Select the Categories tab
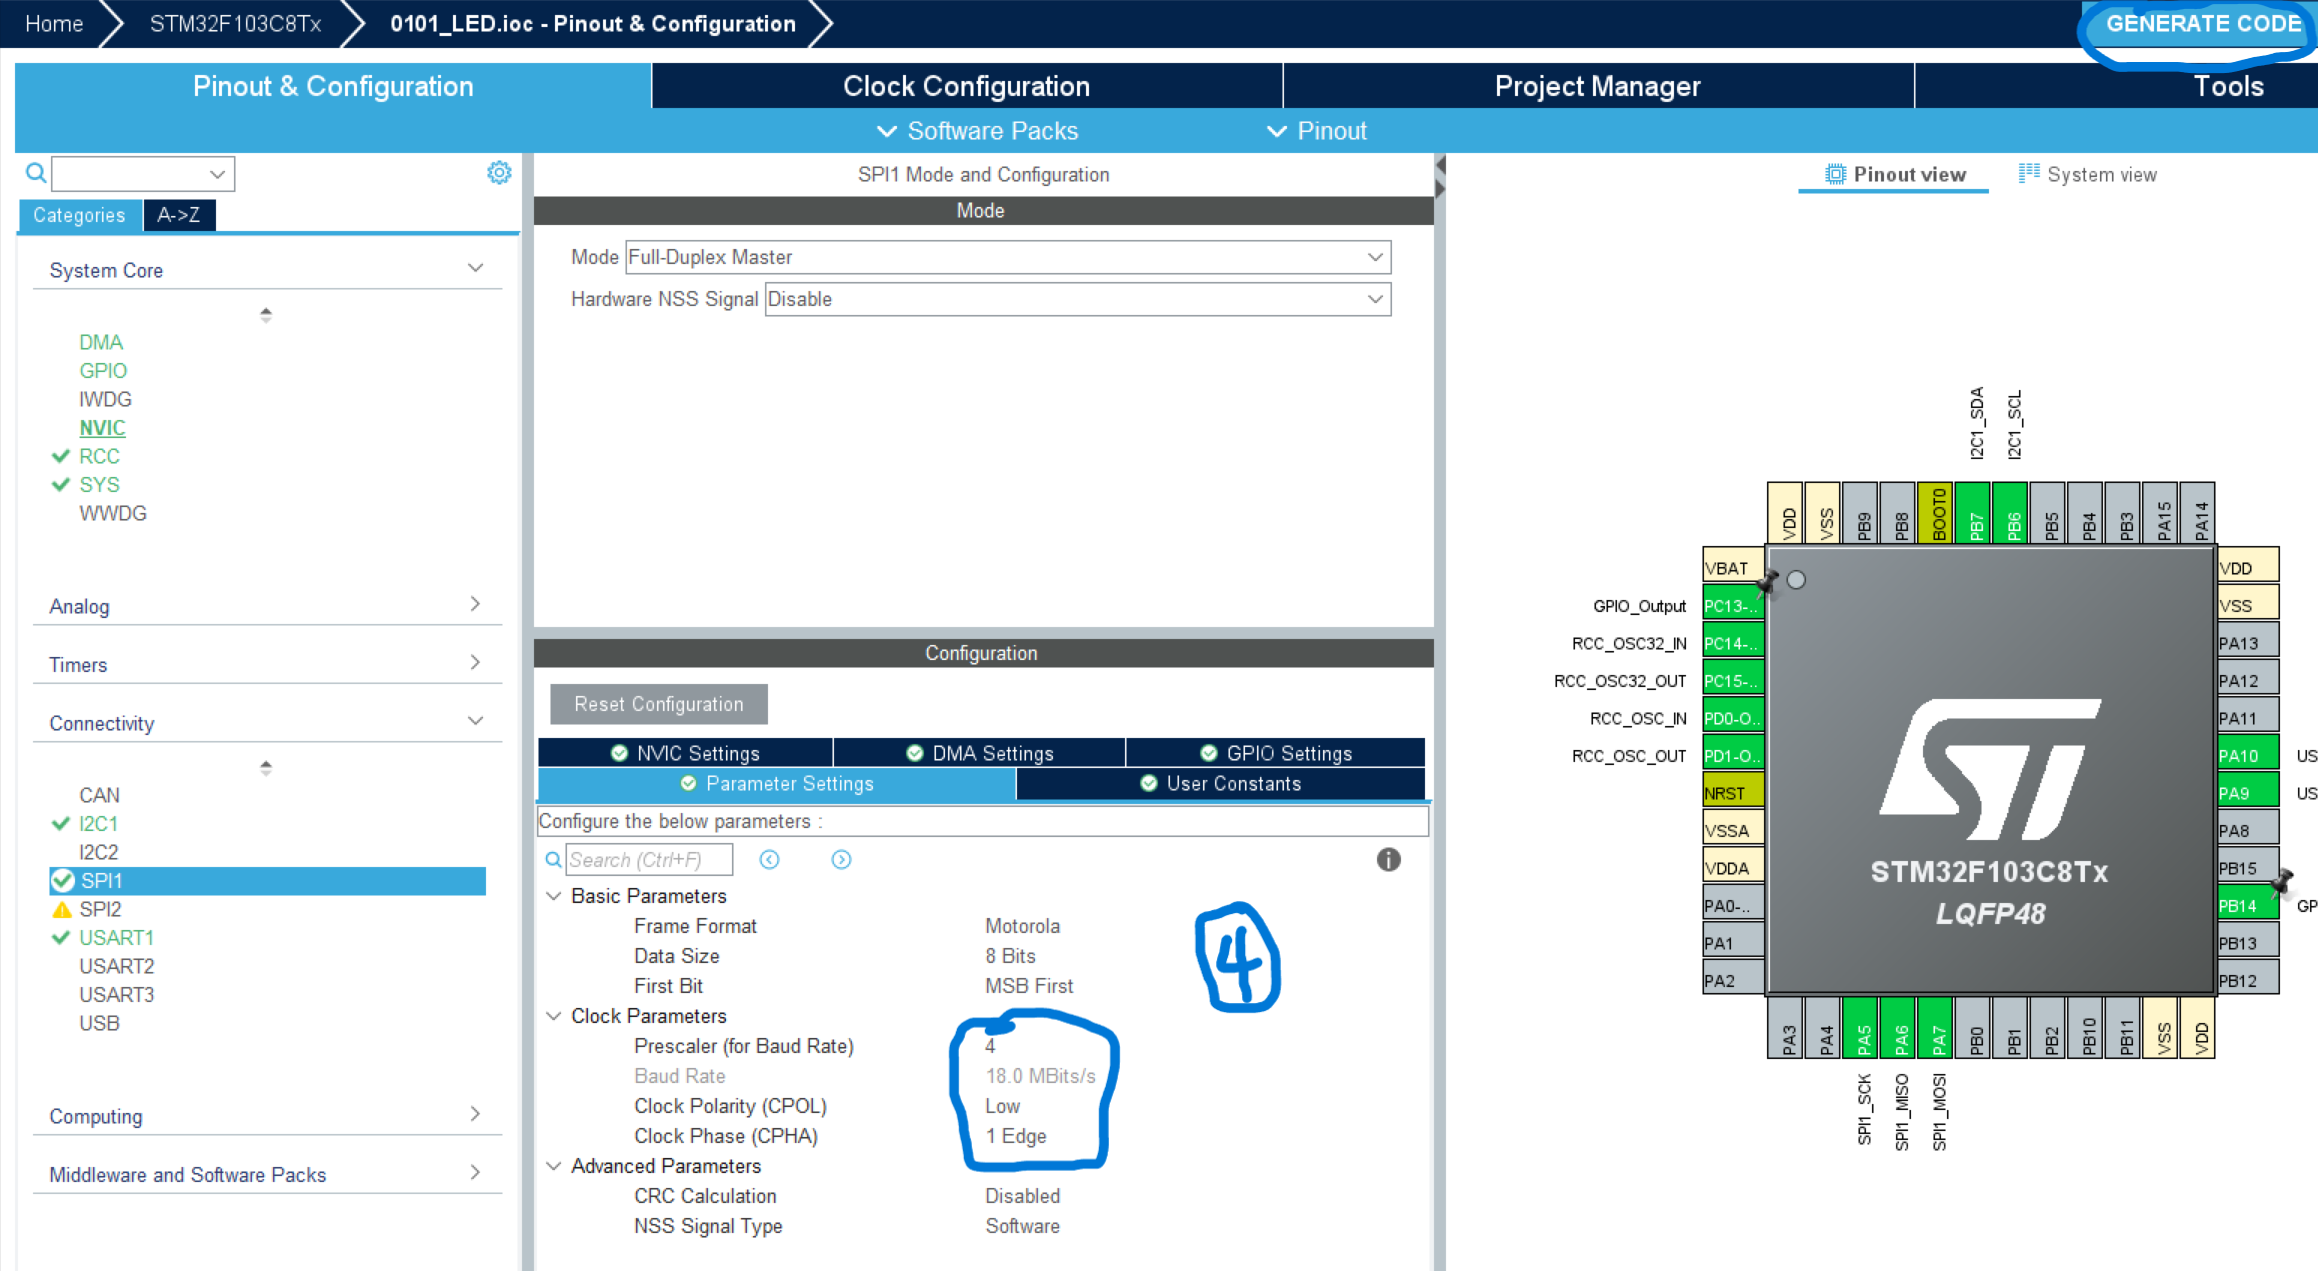 pos(79,215)
